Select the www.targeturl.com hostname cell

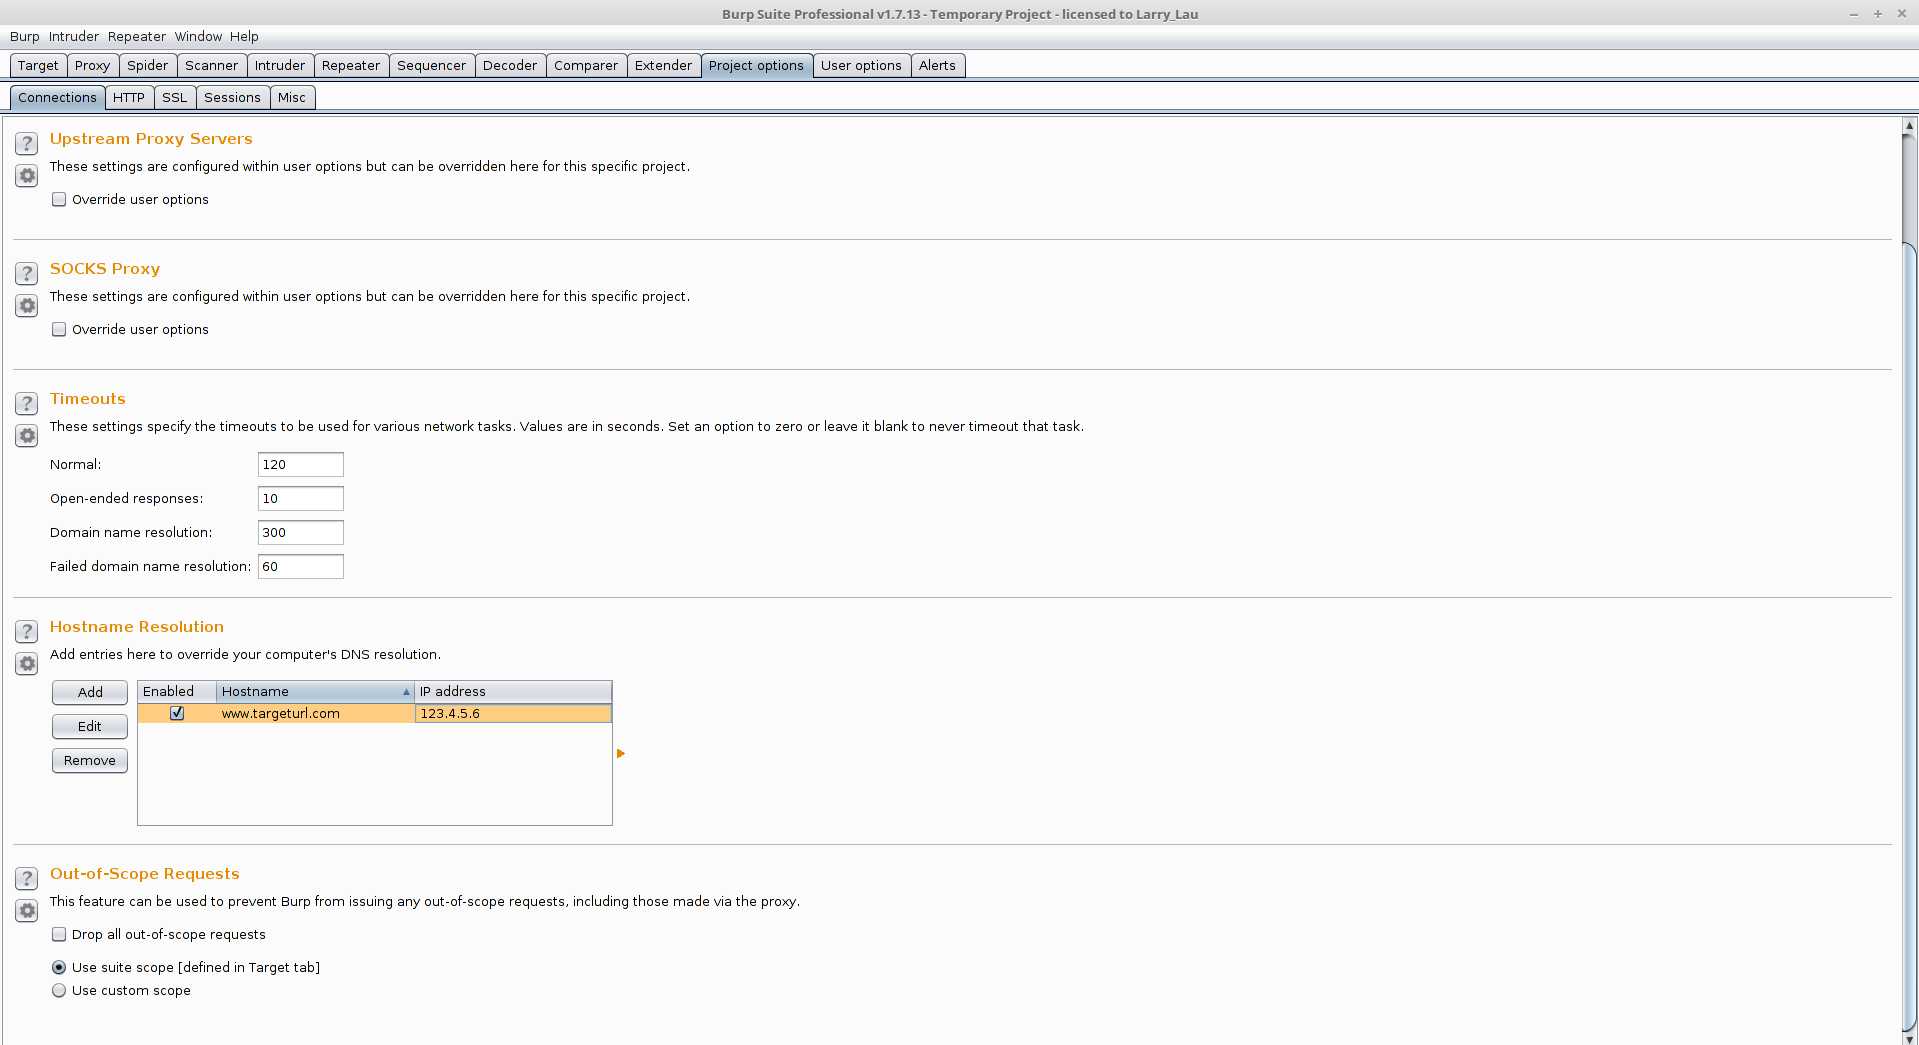pyautogui.click(x=315, y=713)
